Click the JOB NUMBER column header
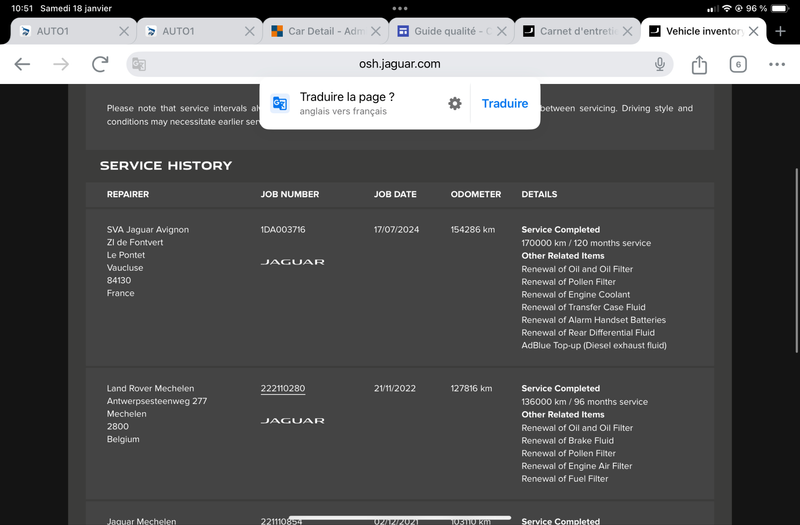The height and width of the screenshot is (525, 800). tap(290, 194)
